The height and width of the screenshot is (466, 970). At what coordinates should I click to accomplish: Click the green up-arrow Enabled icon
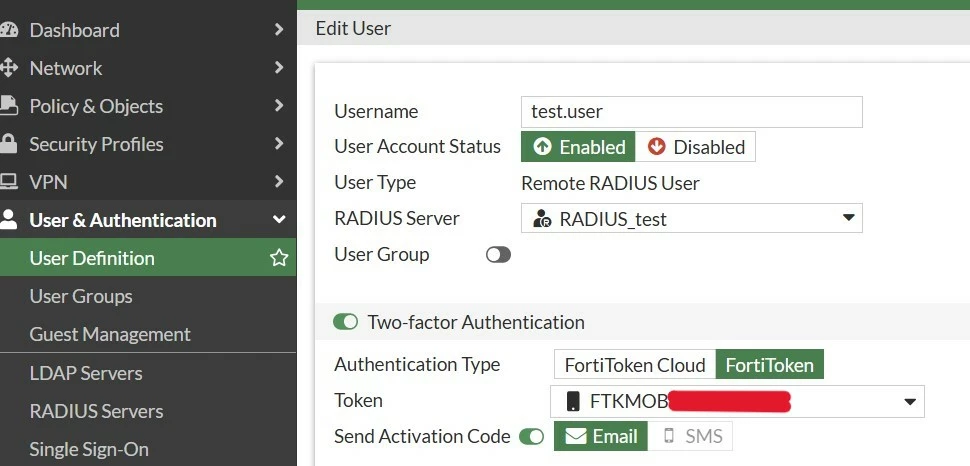tap(543, 147)
